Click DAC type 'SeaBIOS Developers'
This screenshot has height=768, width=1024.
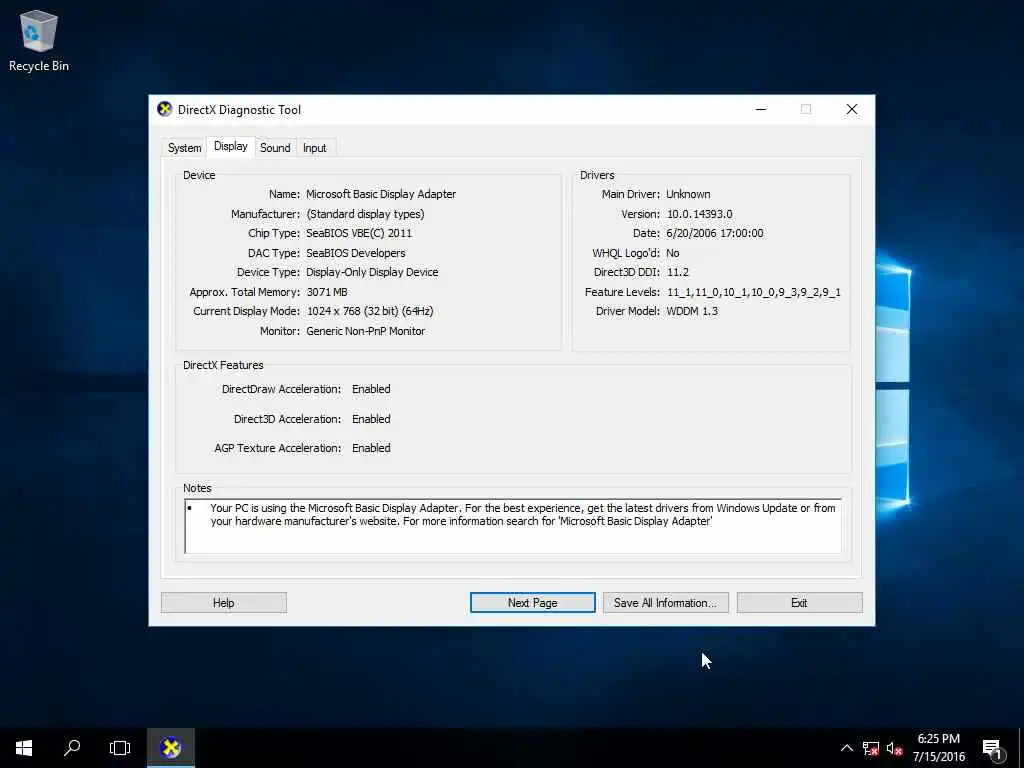(x=355, y=253)
